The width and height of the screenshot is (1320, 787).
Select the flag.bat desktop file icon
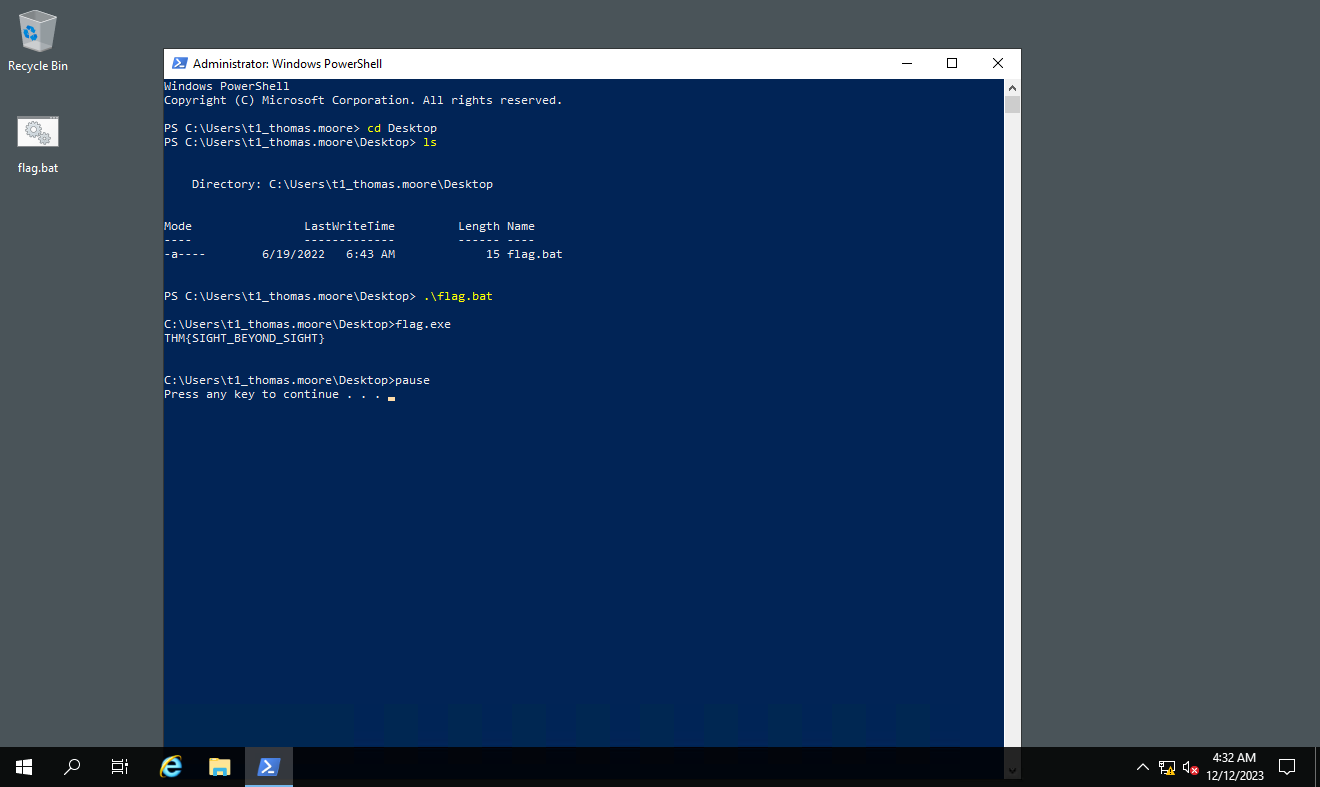38,145
